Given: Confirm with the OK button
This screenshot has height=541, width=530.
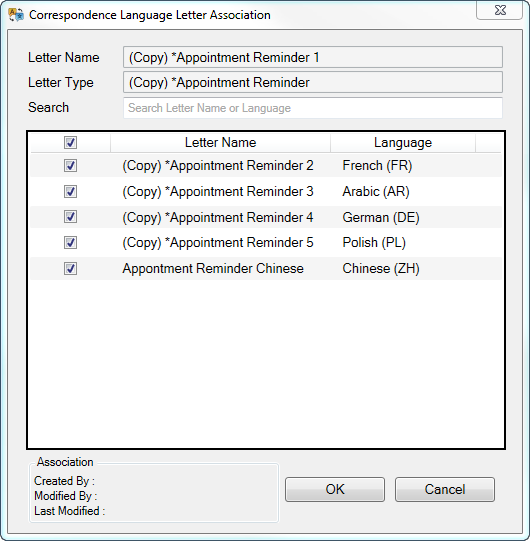Looking at the screenshot, I should coord(335,489).
